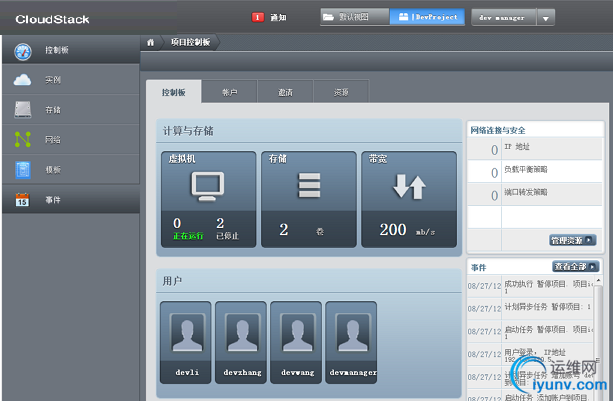Click the 管理资源 button
The width and height of the screenshot is (613, 401).
[573, 240]
